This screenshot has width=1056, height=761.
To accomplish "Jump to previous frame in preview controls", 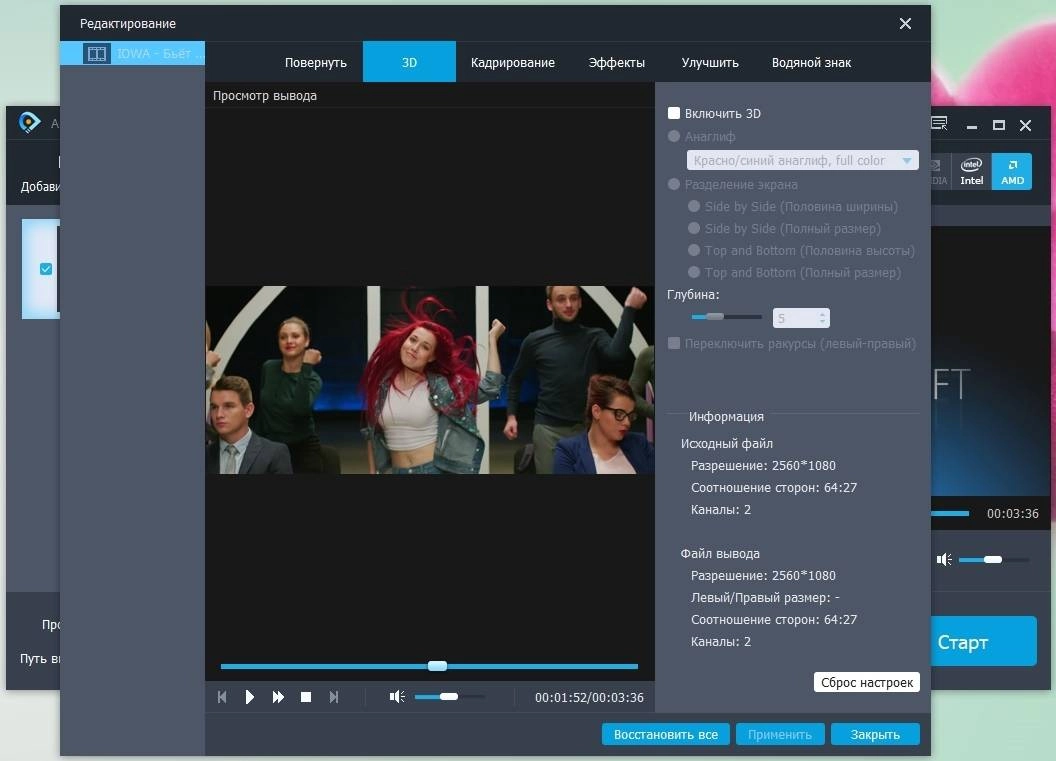I will pyautogui.click(x=222, y=697).
